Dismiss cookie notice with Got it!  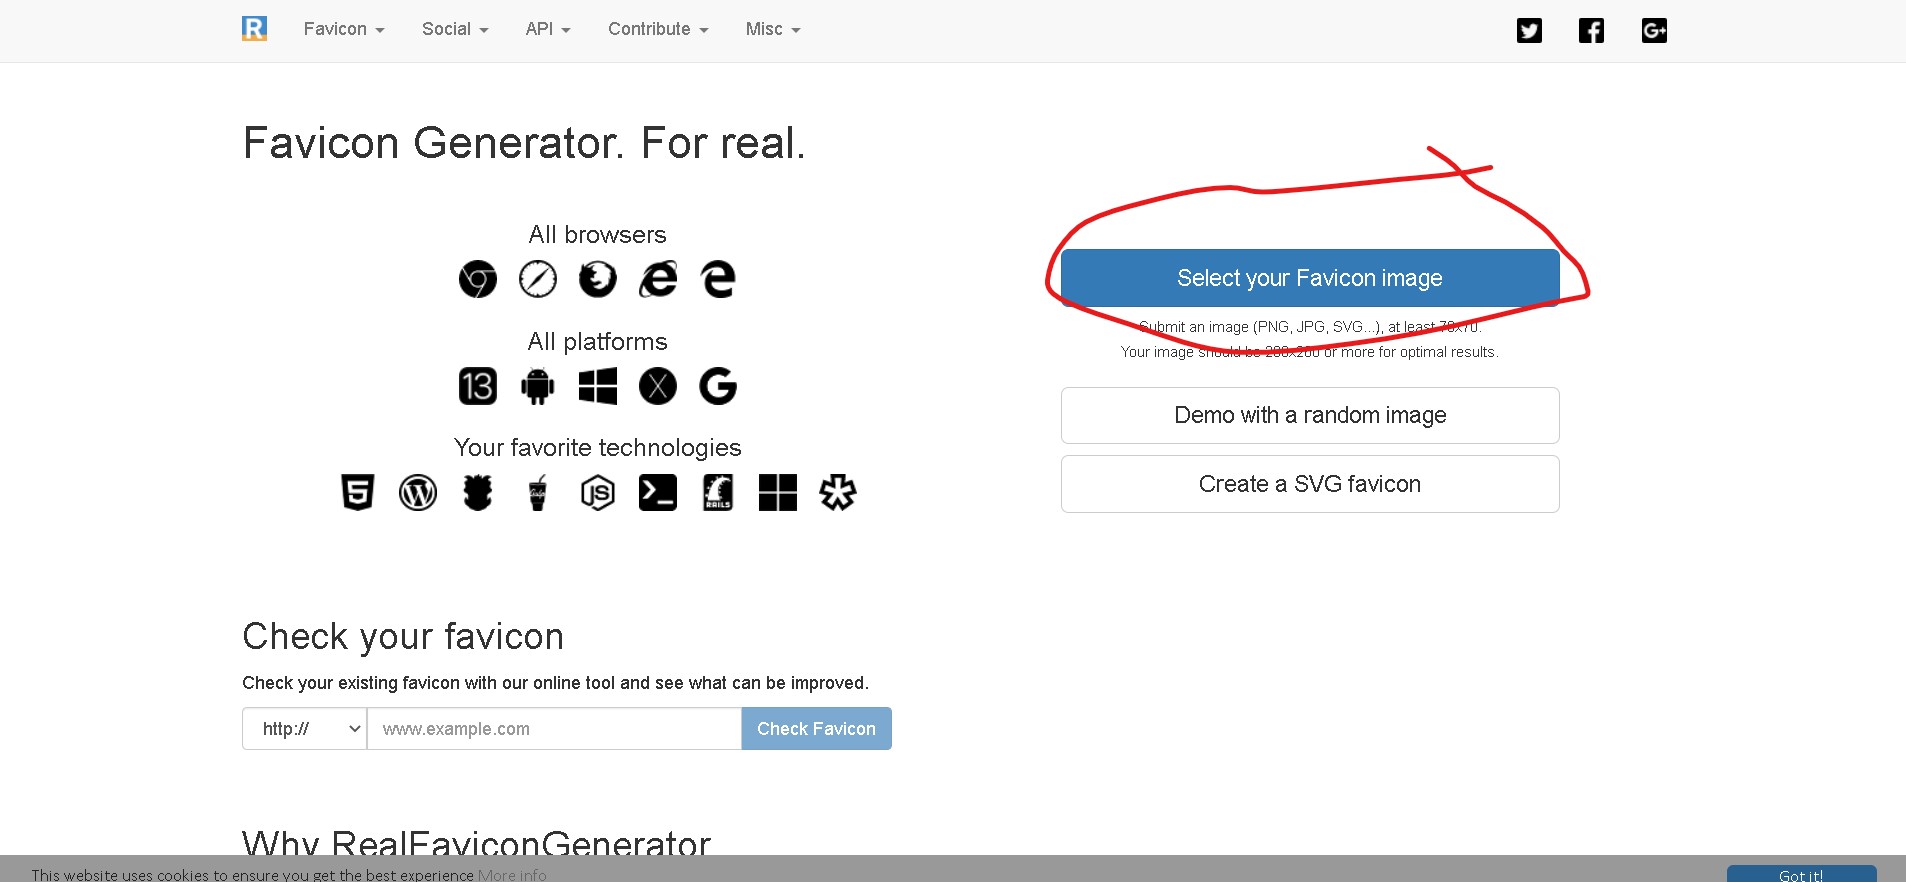[1801, 874]
